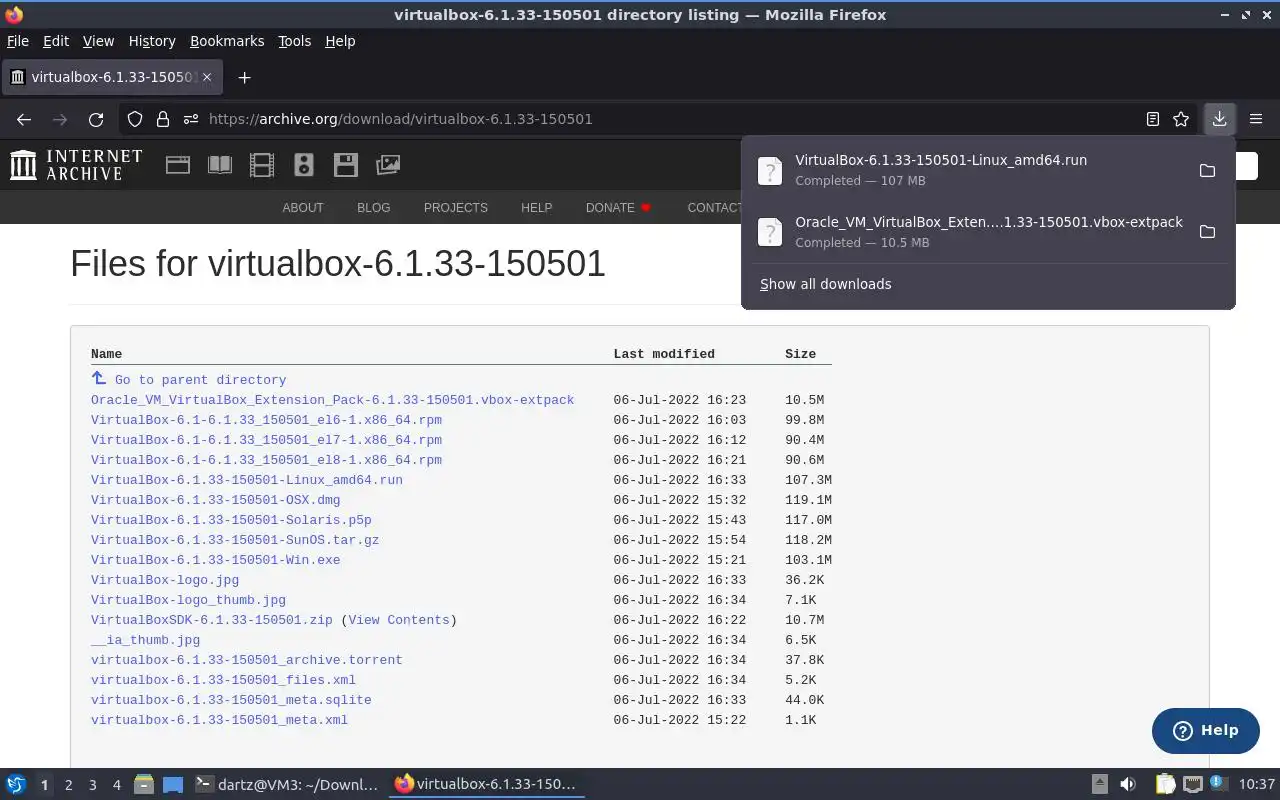Select the virtualbox-6.1.33-150501 browser tab
This screenshot has height=800, width=1280.
pos(111,77)
